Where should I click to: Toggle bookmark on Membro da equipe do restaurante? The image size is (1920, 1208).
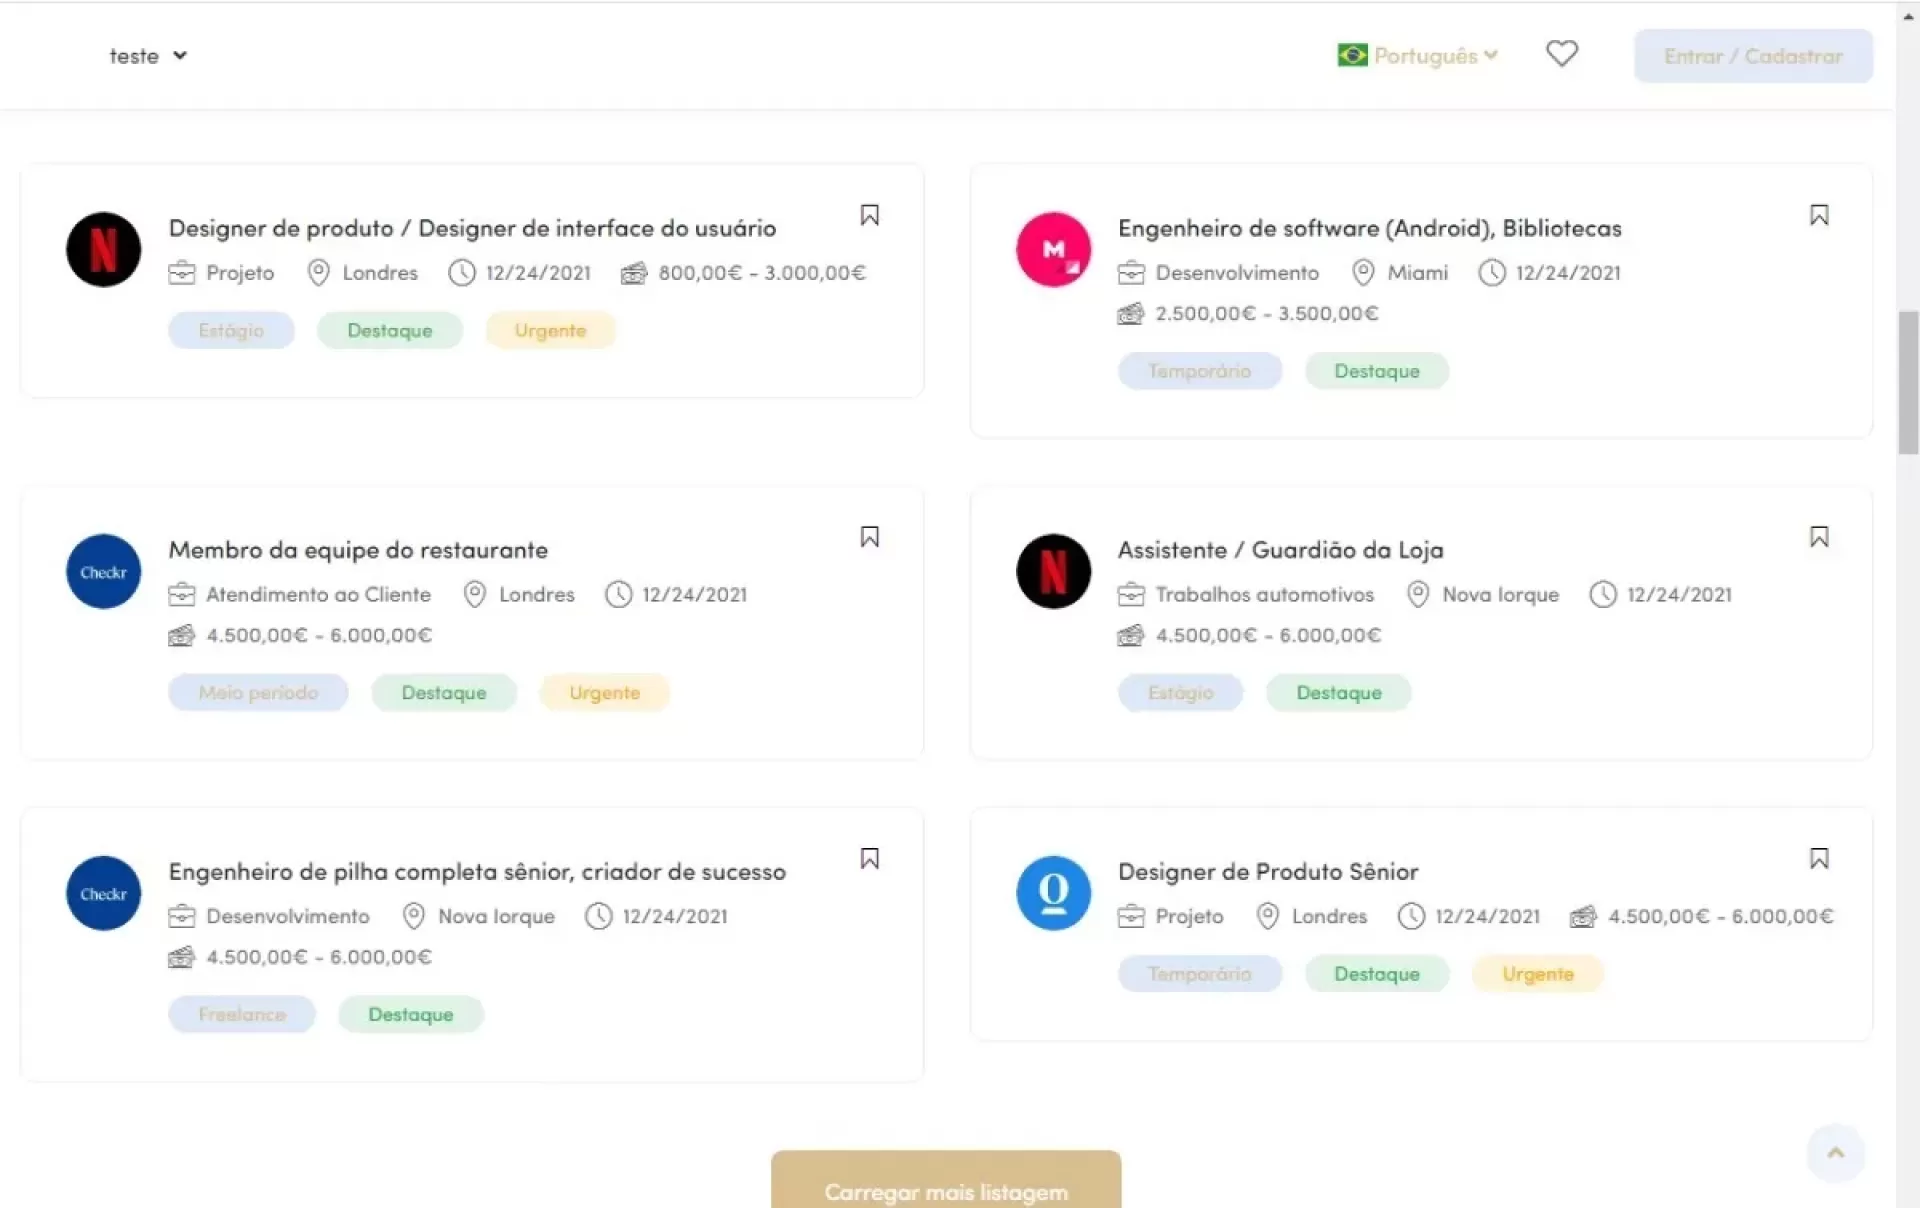869,537
